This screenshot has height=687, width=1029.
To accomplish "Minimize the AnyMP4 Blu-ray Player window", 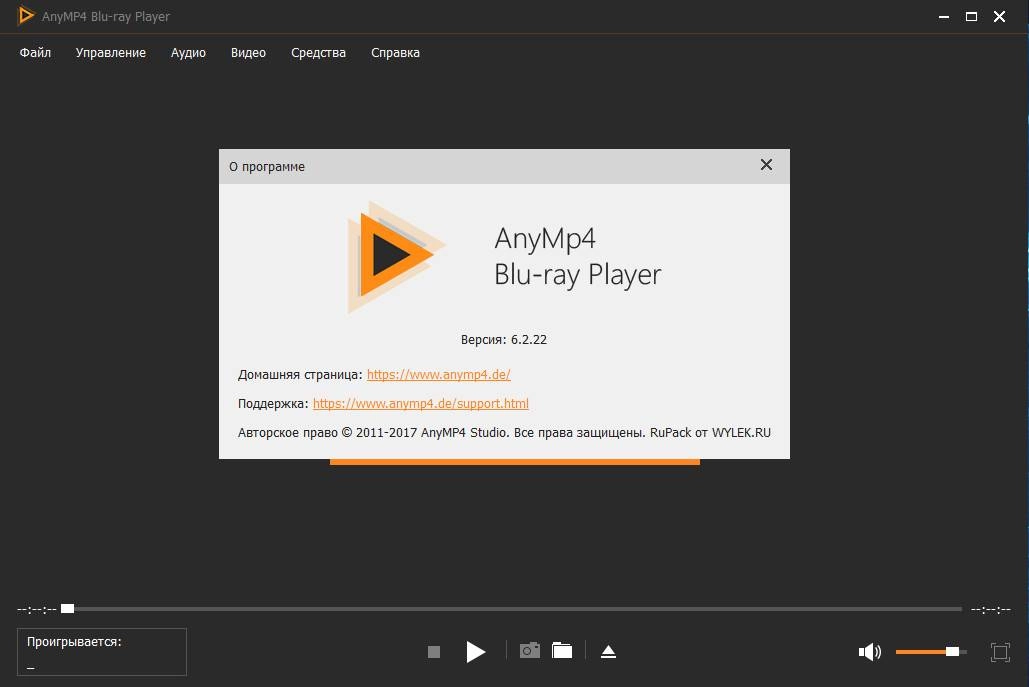I will [x=944, y=16].
